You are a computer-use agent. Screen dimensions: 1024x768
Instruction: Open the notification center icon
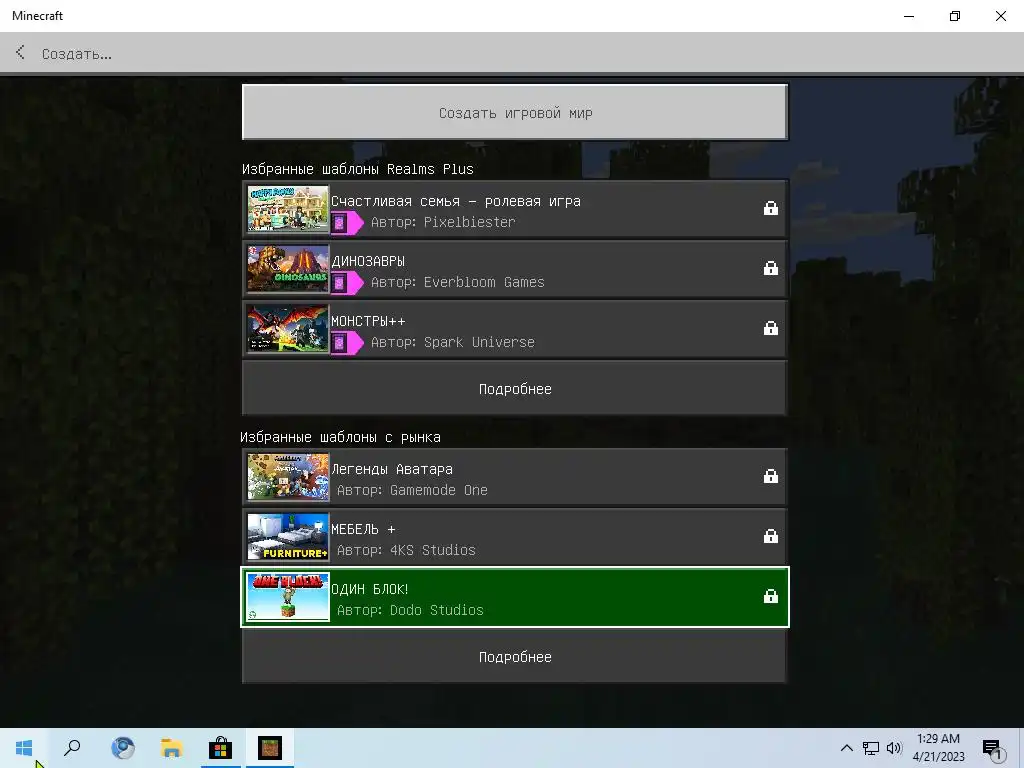tap(993, 748)
